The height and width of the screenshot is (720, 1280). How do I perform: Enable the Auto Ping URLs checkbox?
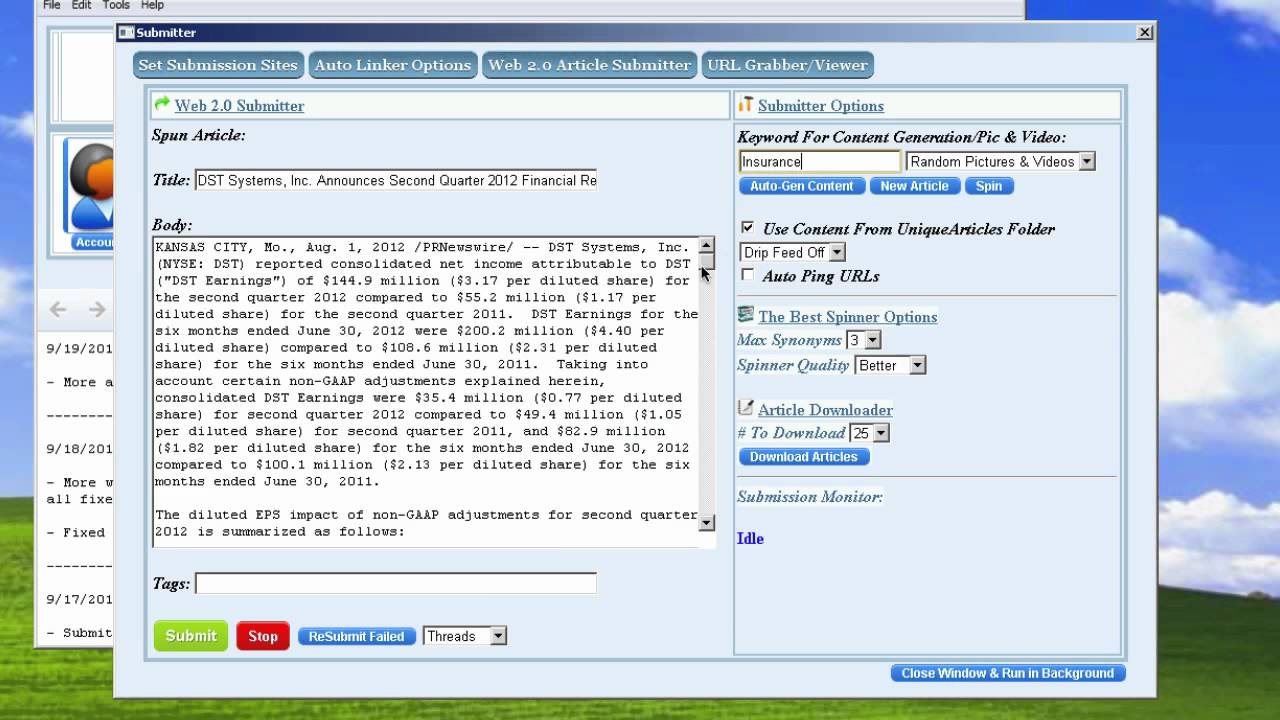click(747, 275)
